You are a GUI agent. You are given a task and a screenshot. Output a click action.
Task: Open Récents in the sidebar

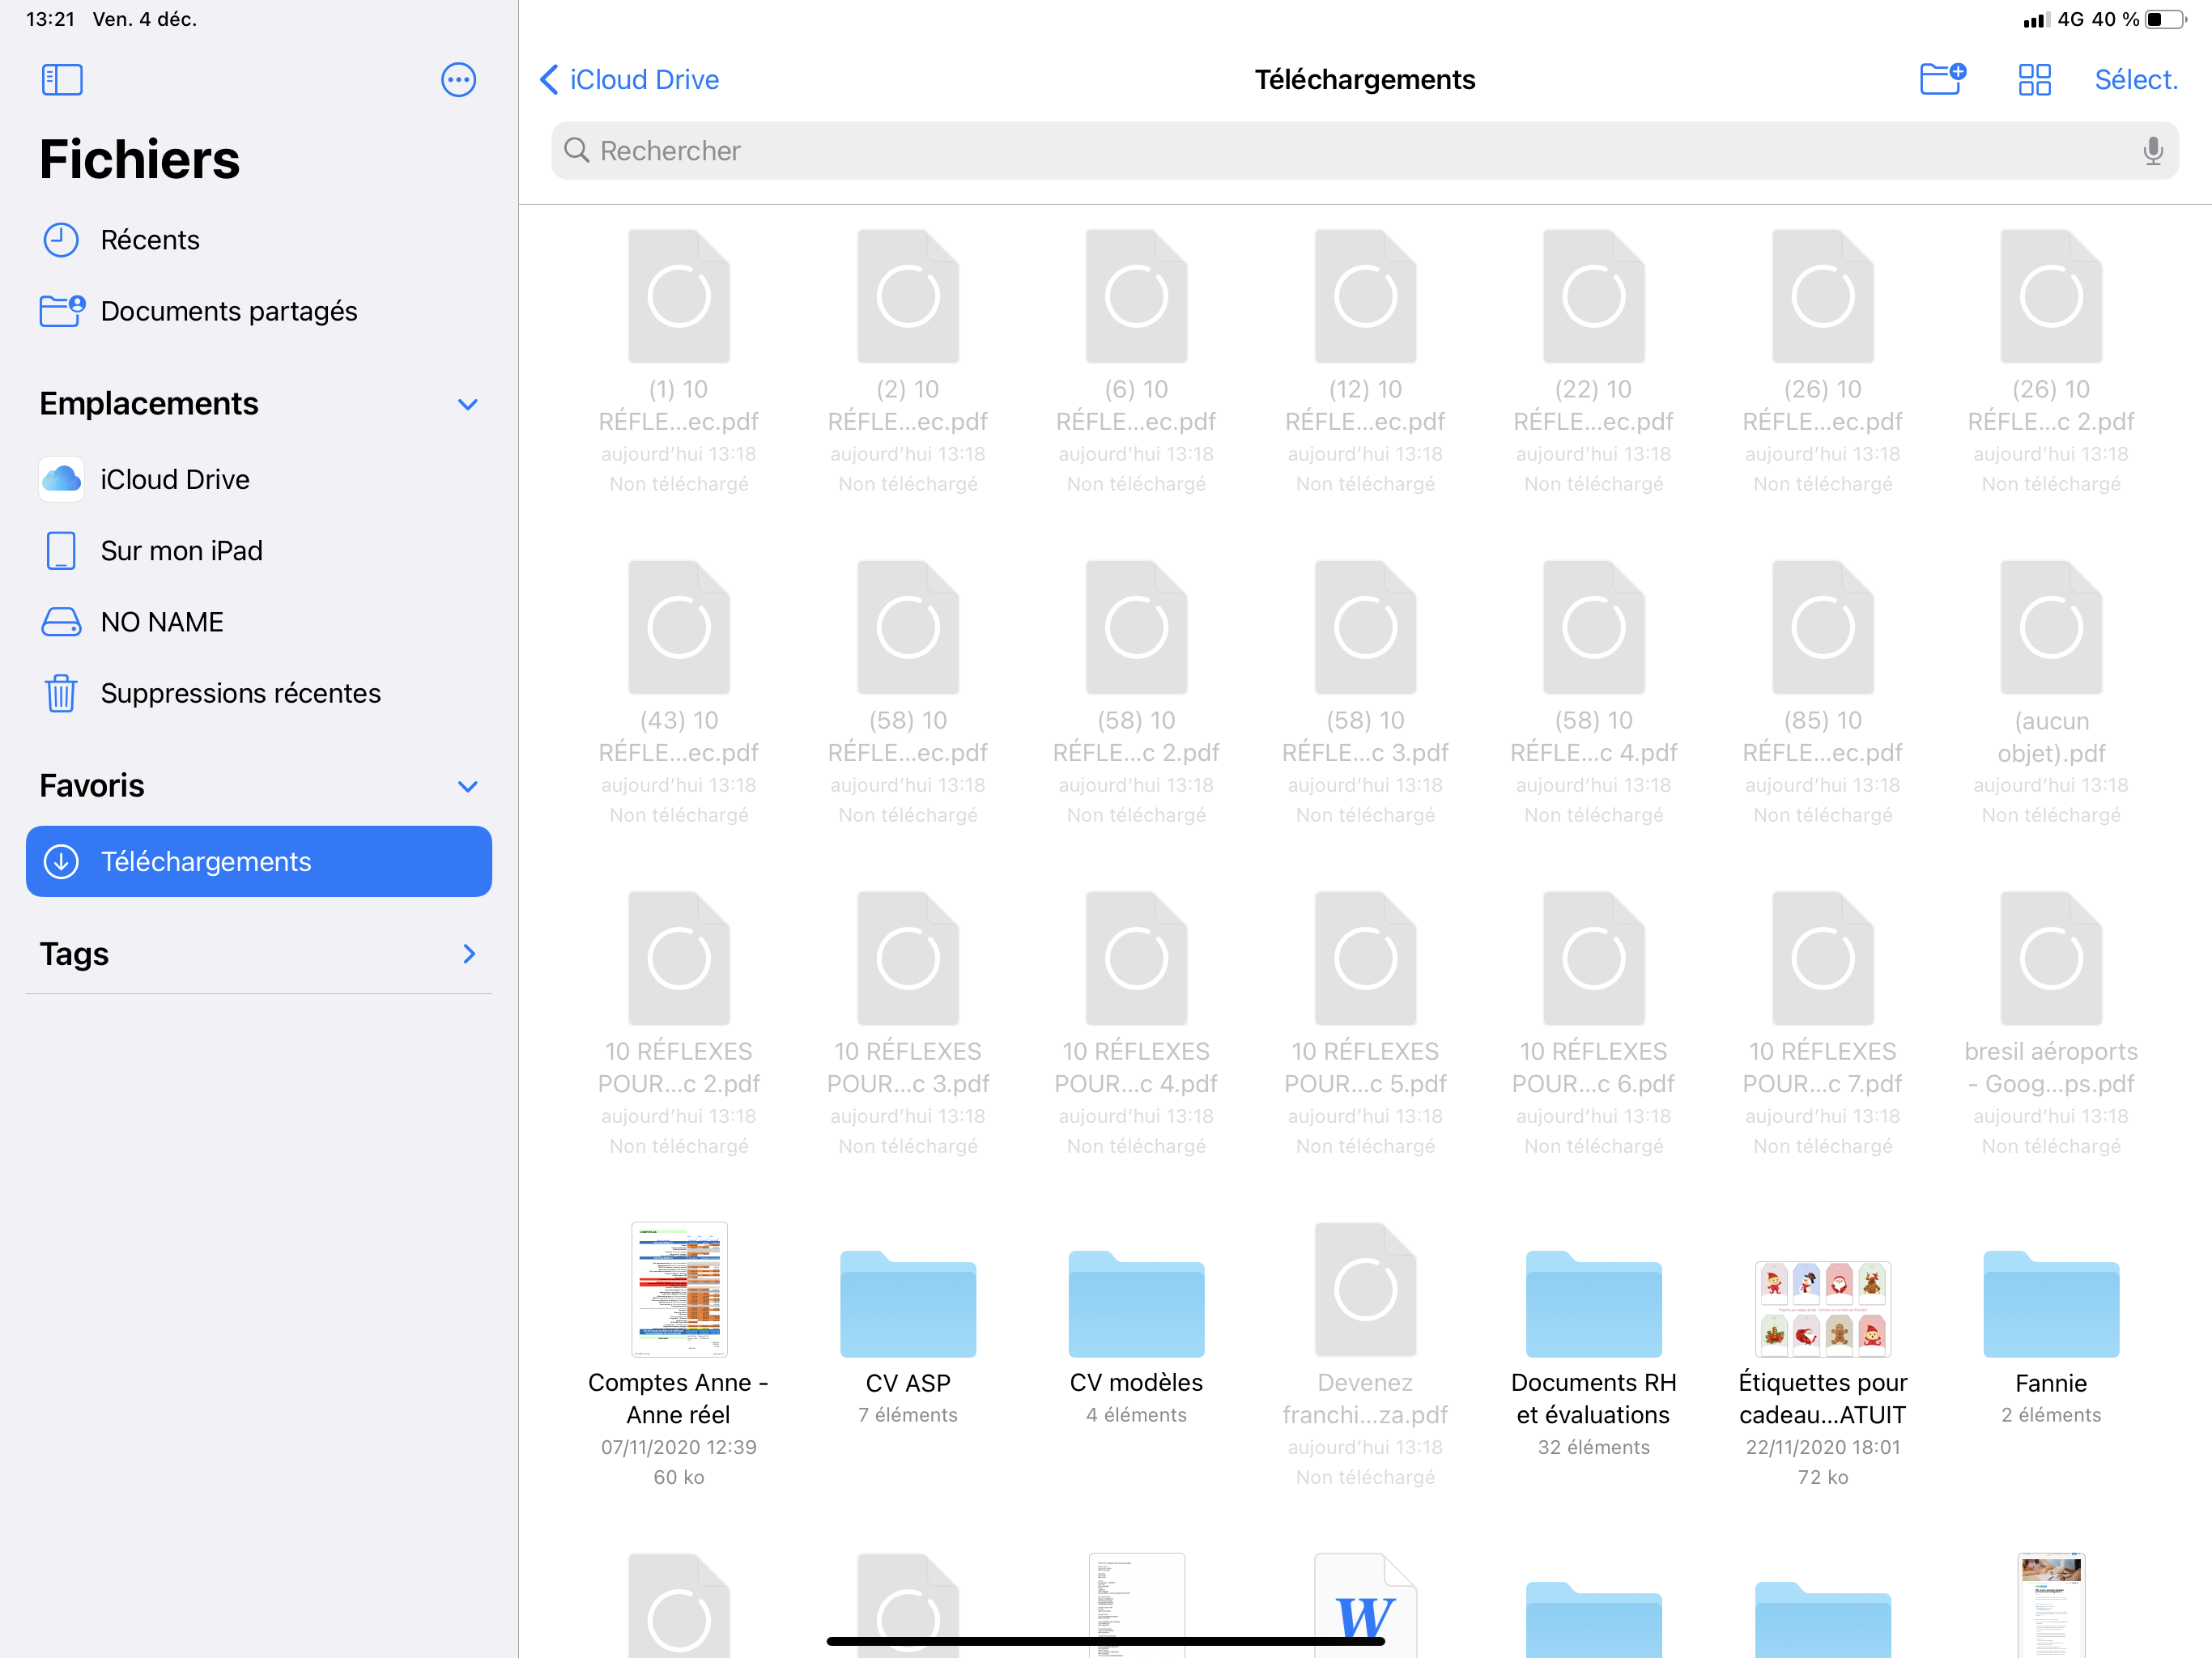(150, 240)
